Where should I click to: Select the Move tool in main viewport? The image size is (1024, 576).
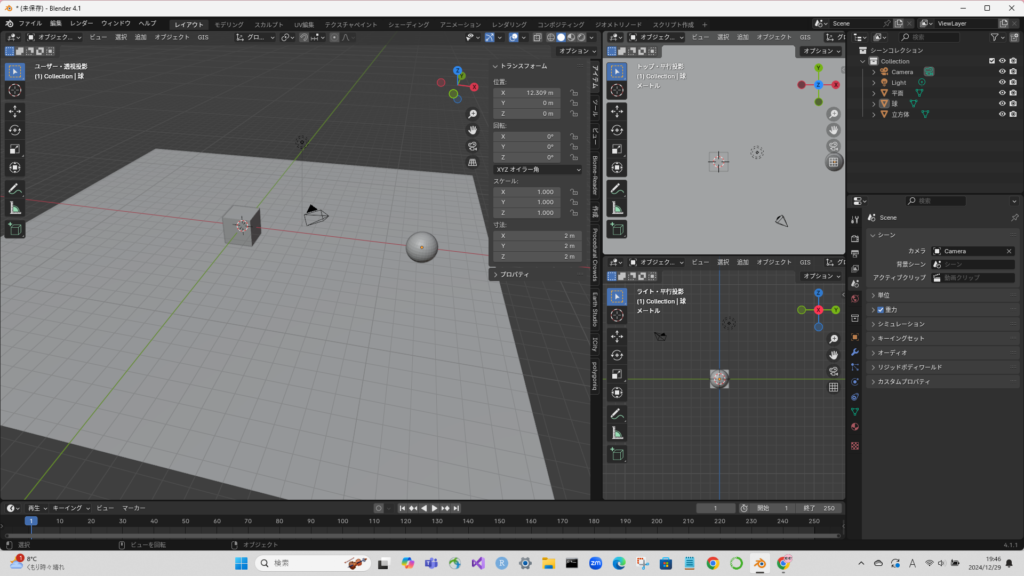tap(15, 110)
